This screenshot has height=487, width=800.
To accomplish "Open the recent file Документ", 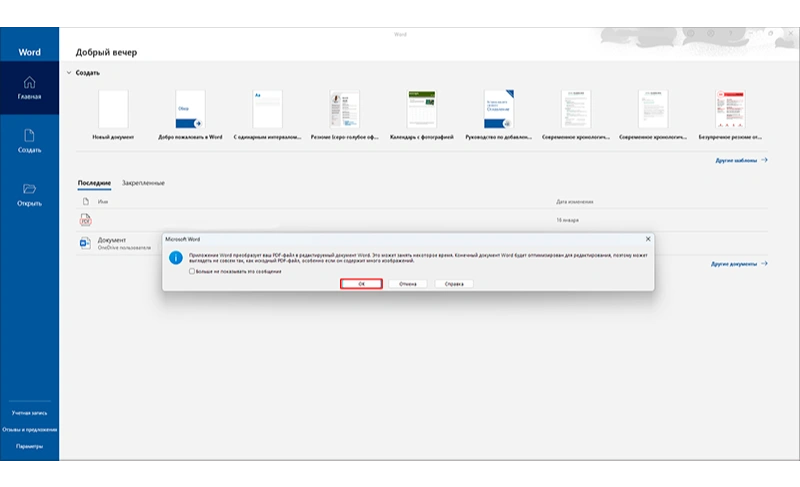I will click(112, 240).
